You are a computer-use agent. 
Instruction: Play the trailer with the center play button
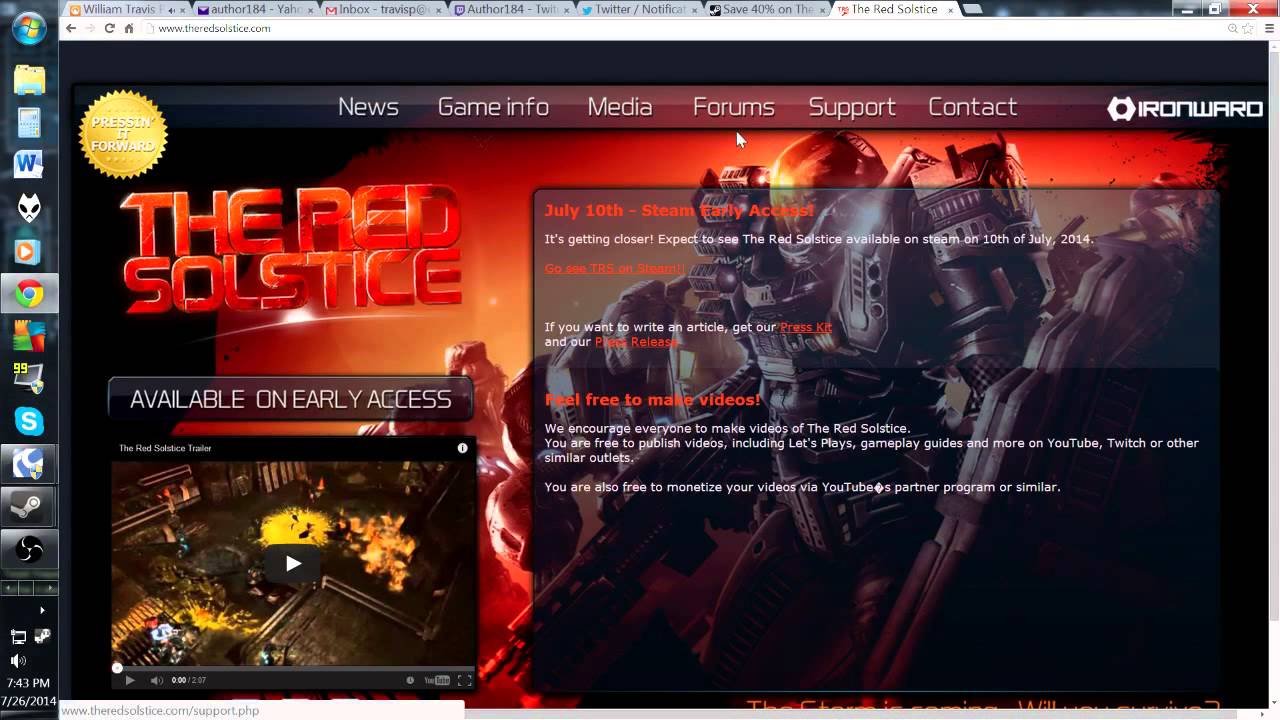point(293,563)
